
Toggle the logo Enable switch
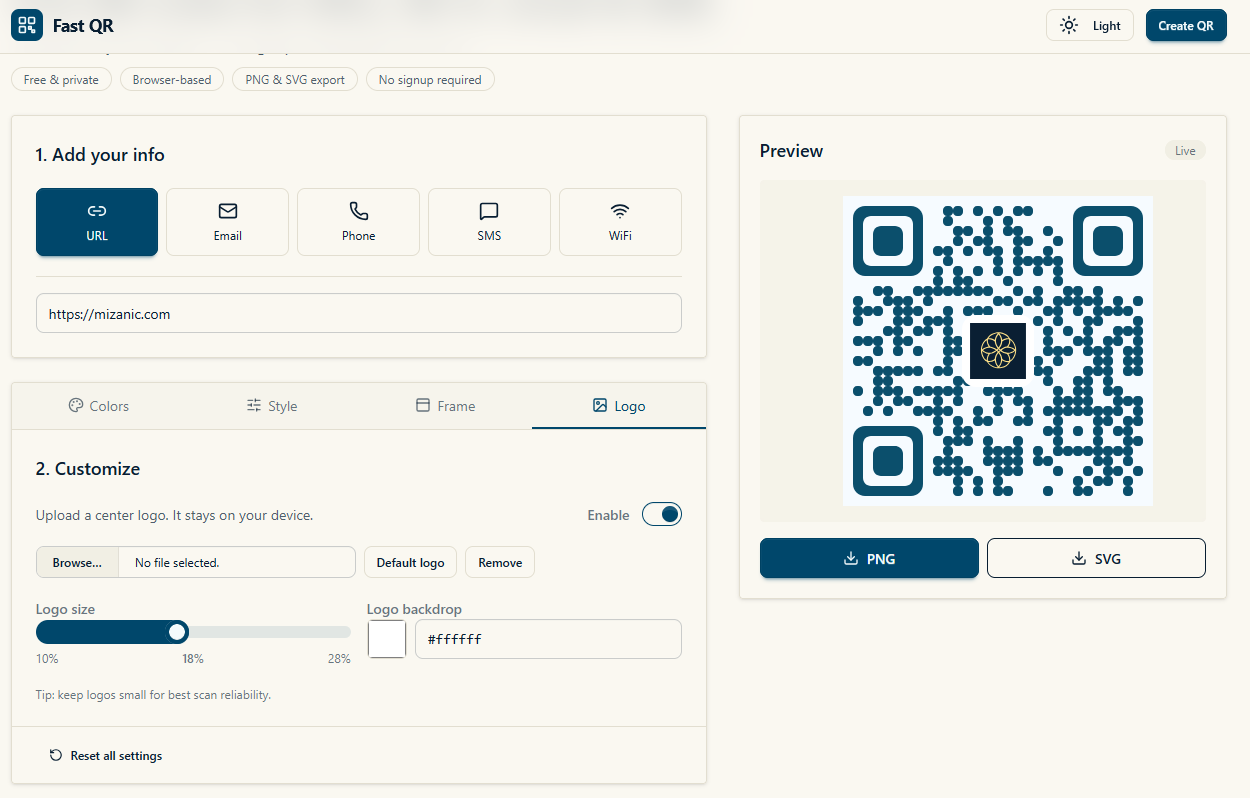662,514
